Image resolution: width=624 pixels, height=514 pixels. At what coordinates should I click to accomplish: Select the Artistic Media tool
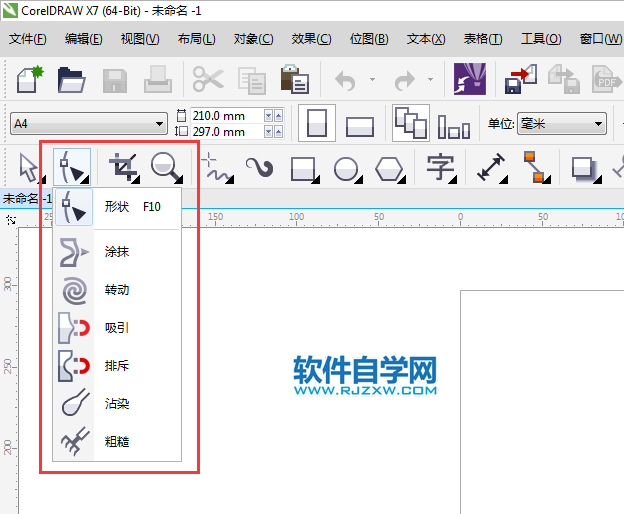[259, 167]
